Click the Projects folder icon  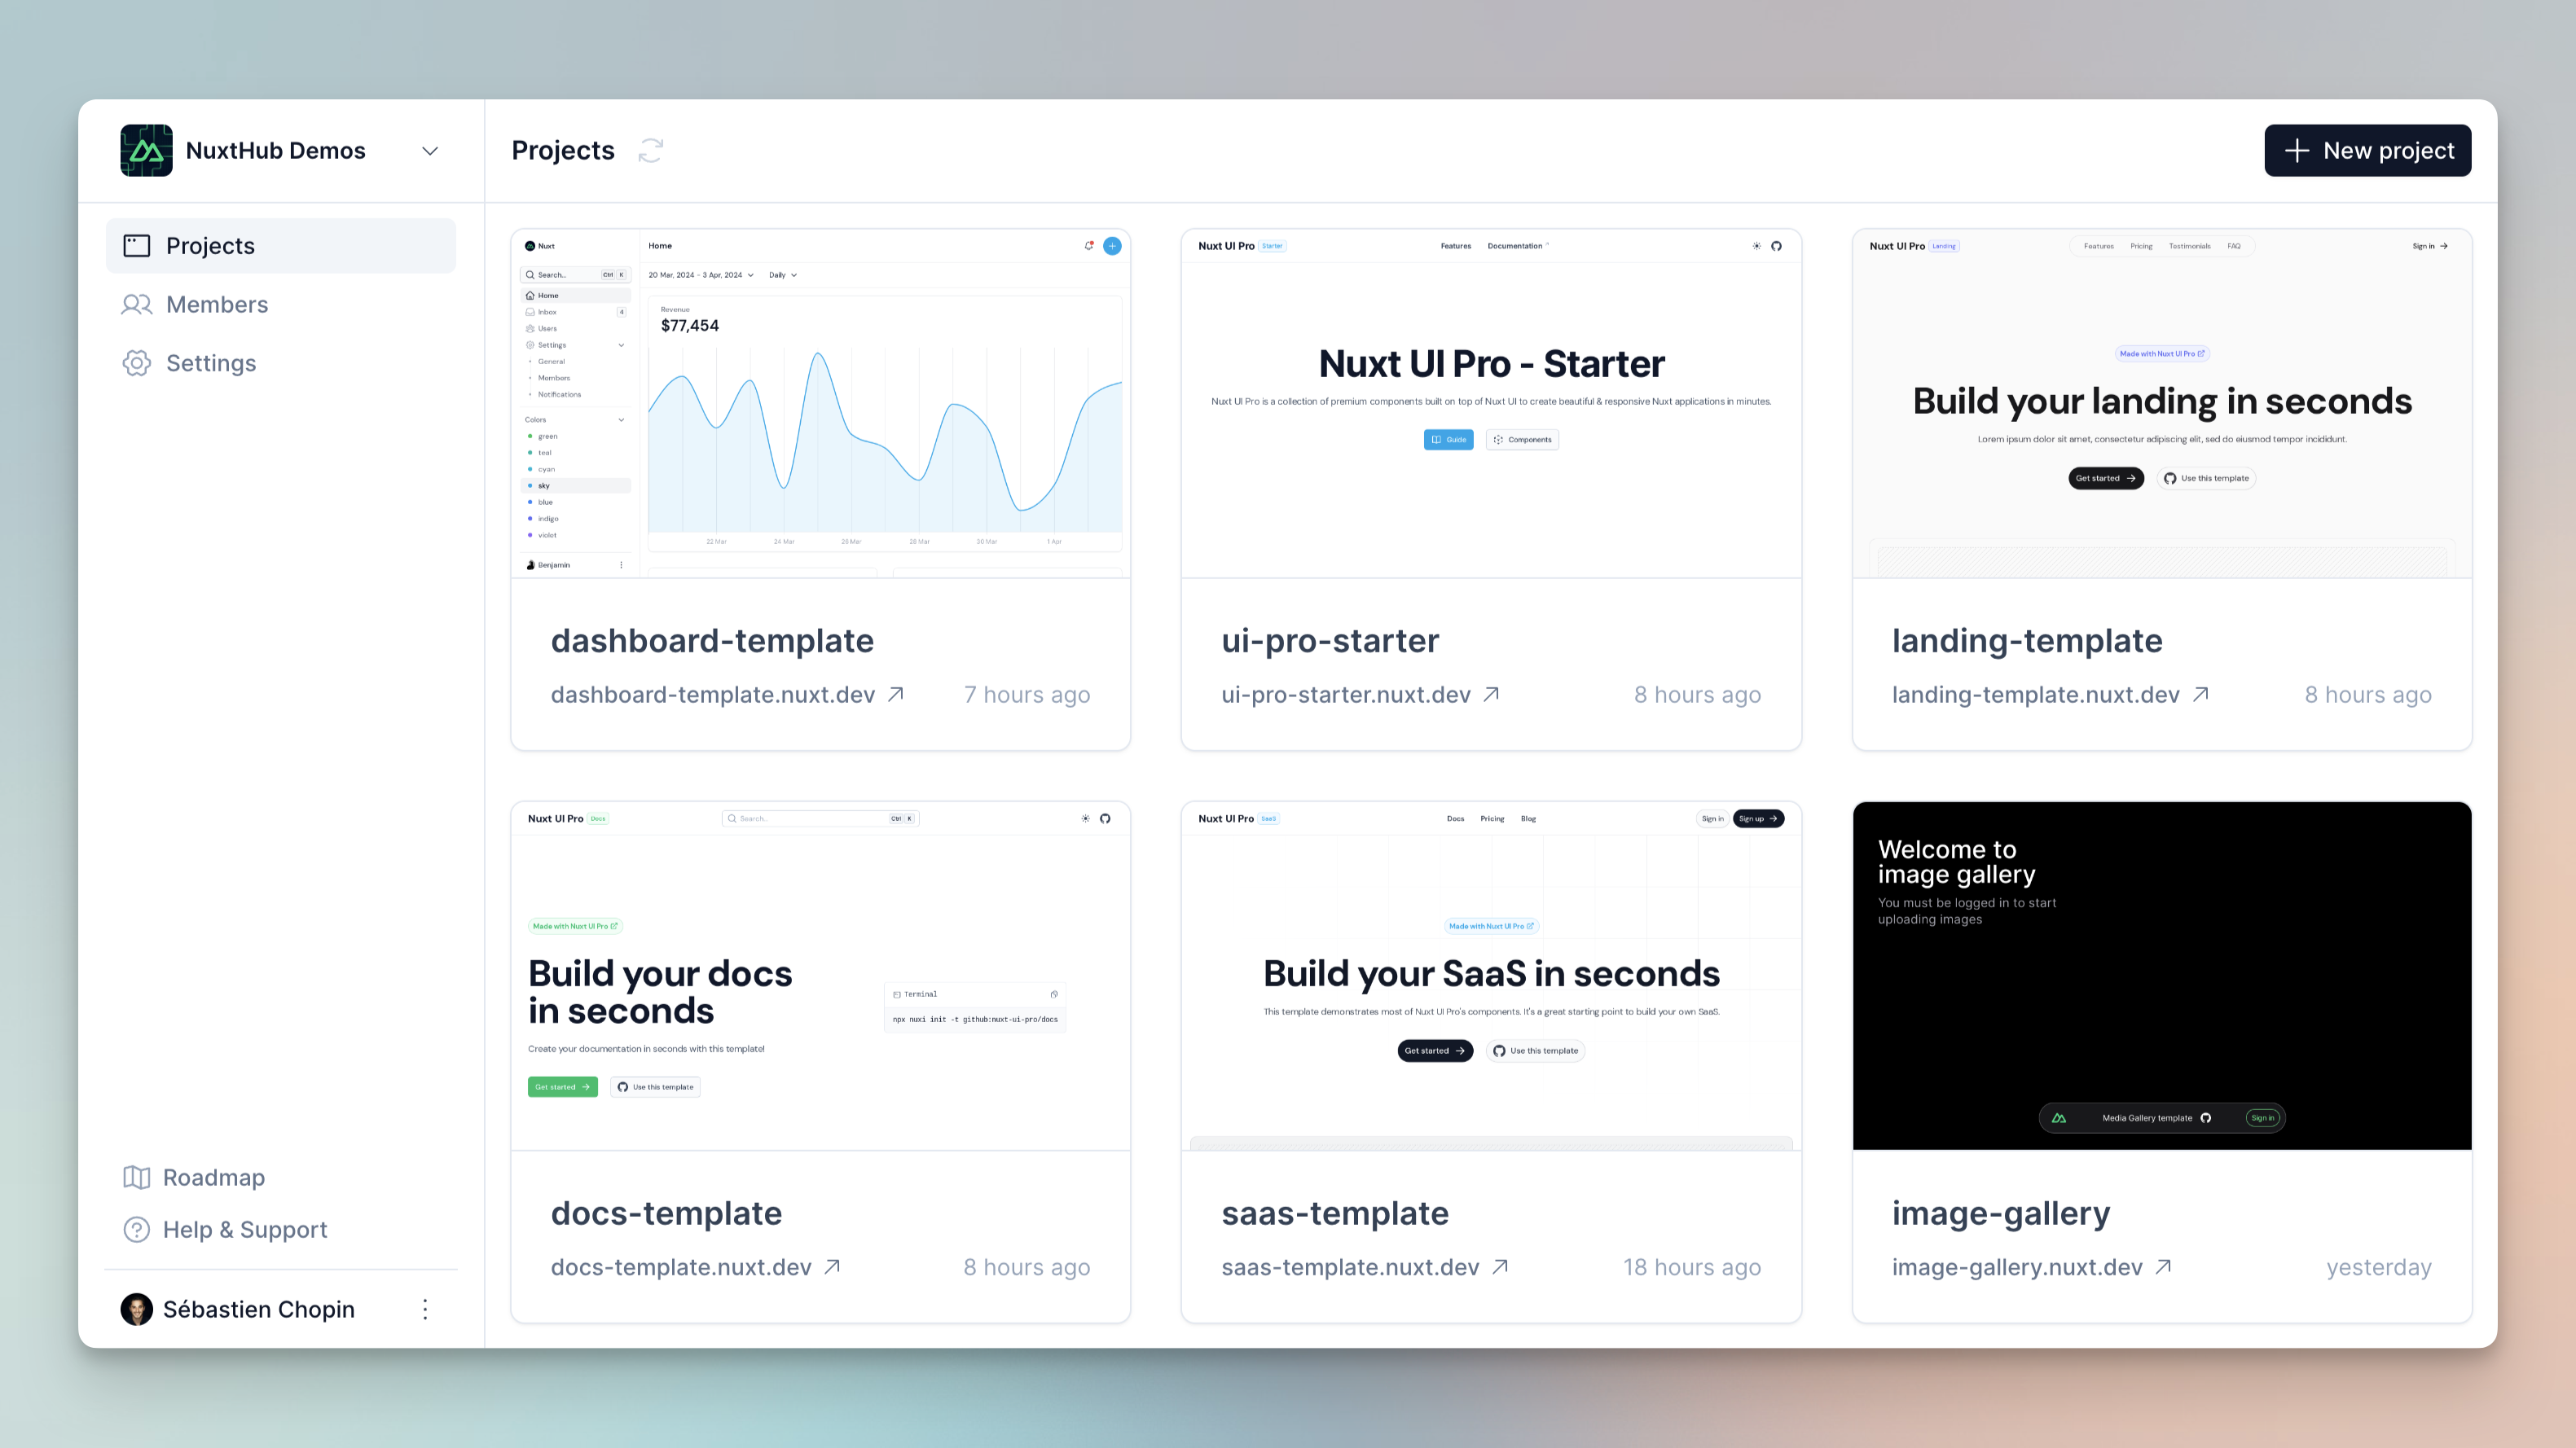point(136,246)
